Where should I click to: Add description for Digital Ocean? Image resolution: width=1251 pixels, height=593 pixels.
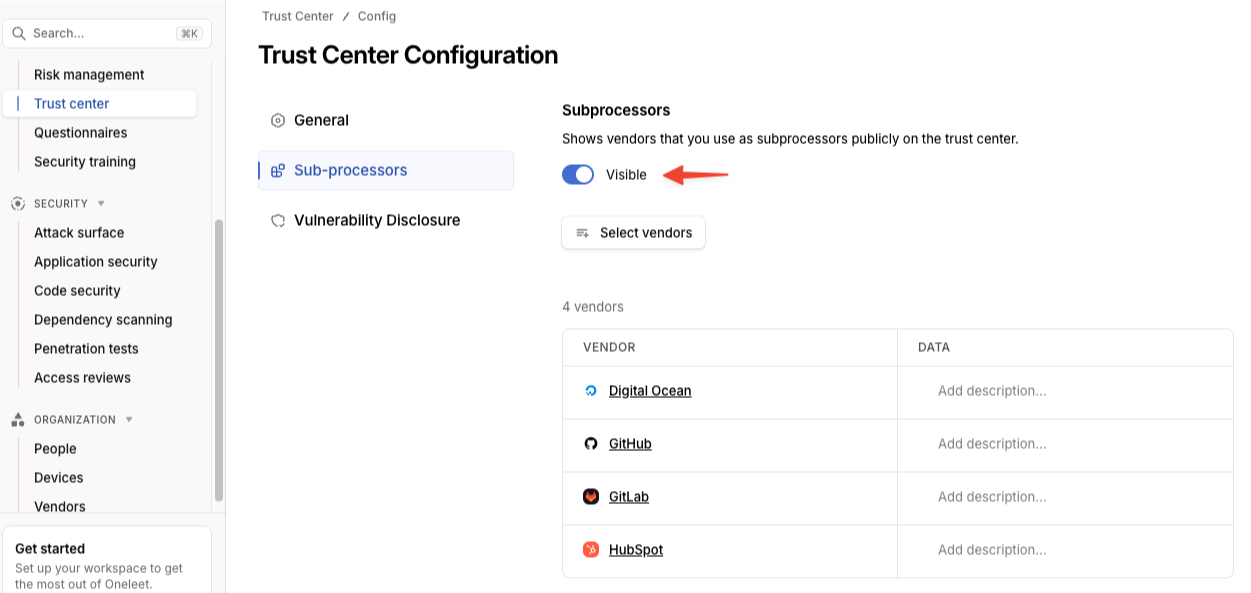coord(992,391)
